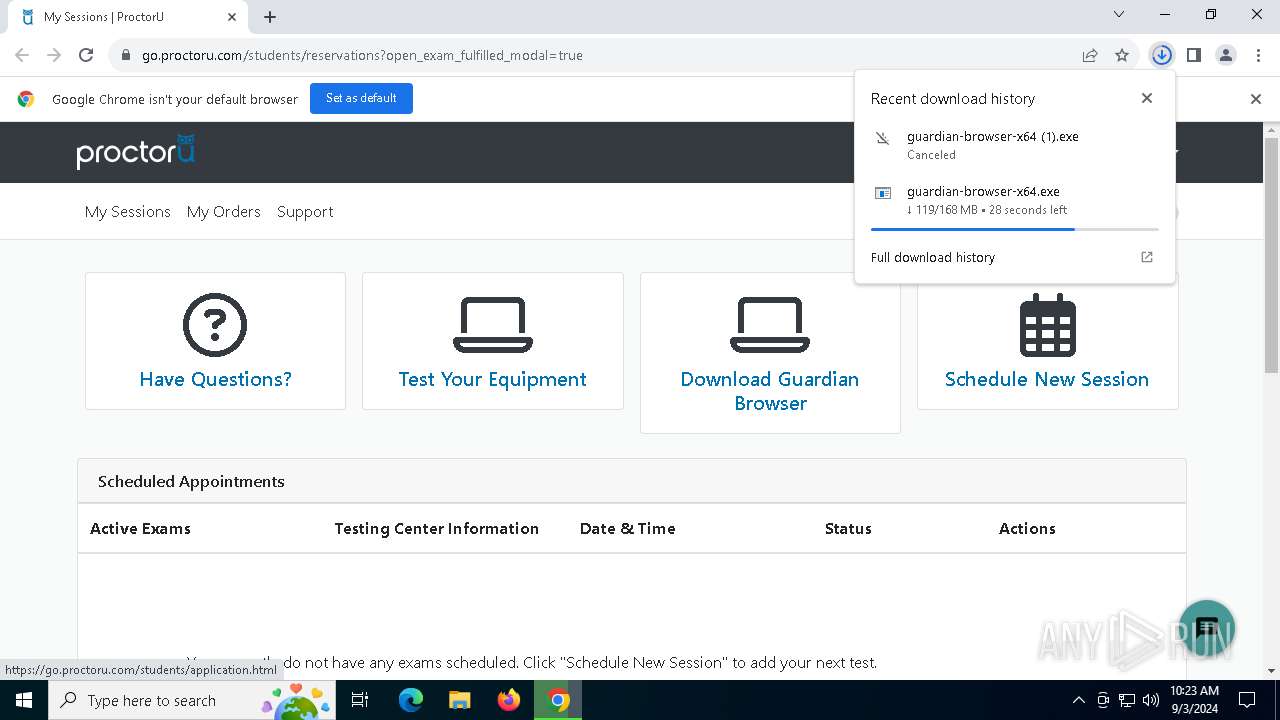The height and width of the screenshot is (720, 1280).
Task: Open the volume control tray icon
Action: coord(1151,700)
